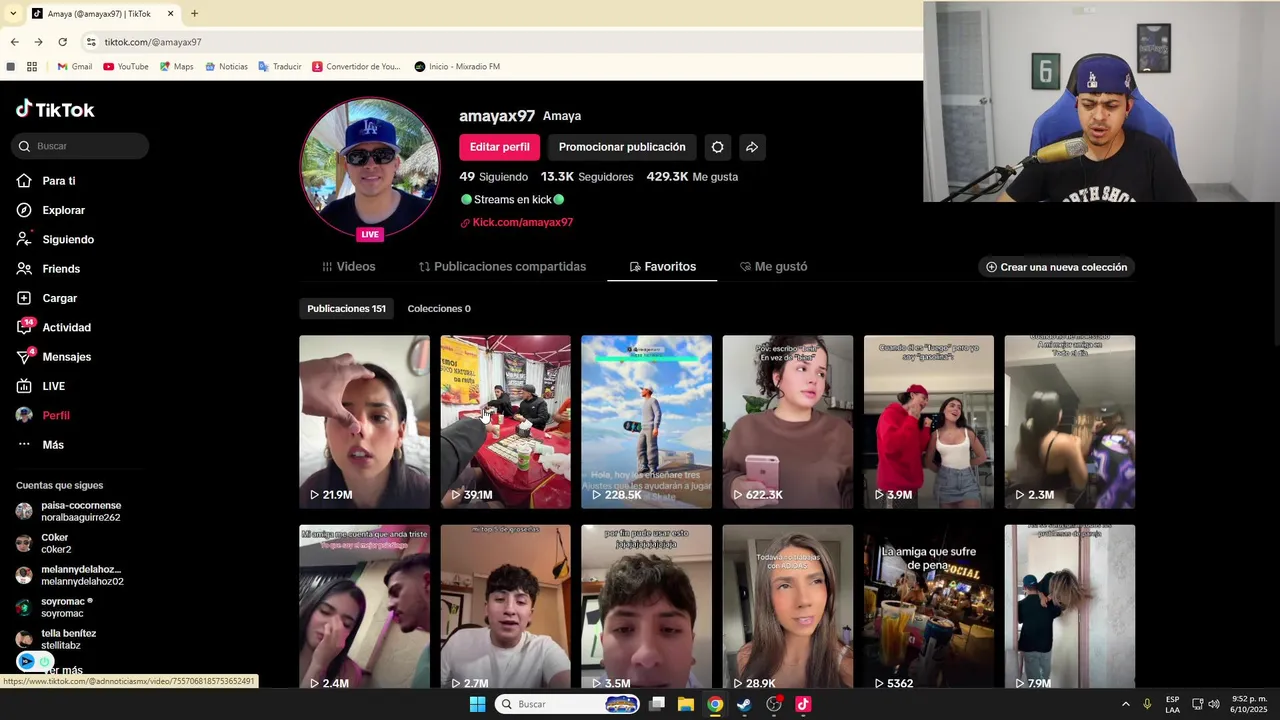Open Cargar to upload a video
Viewport: 1280px width, 720px height.
46,298
